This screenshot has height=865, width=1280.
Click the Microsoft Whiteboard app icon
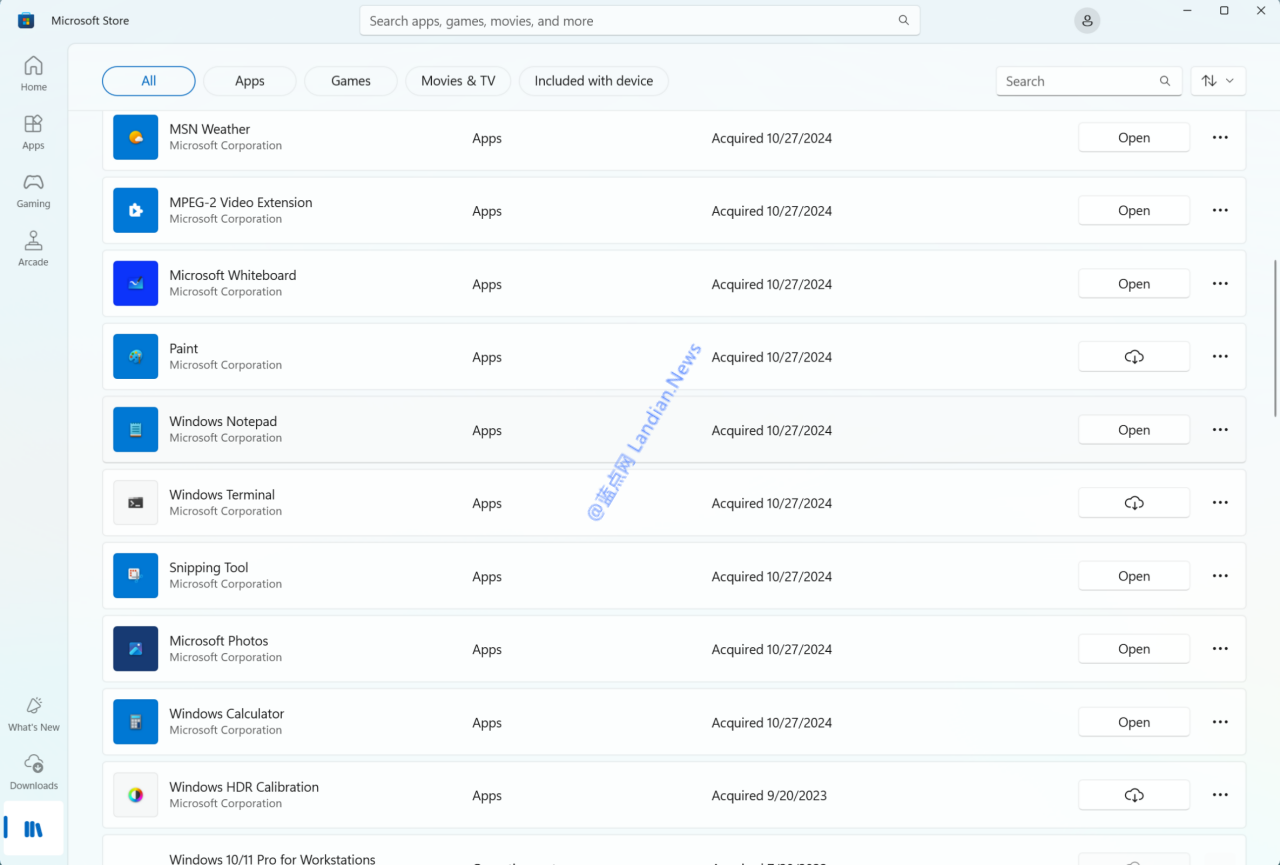[x=135, y=283]
